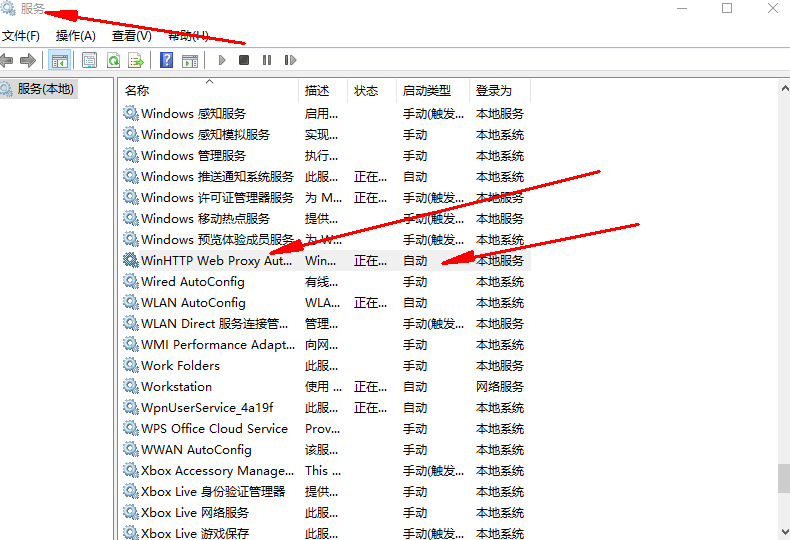Select Xbox Live 游戏保存 row

pos(326,532)
